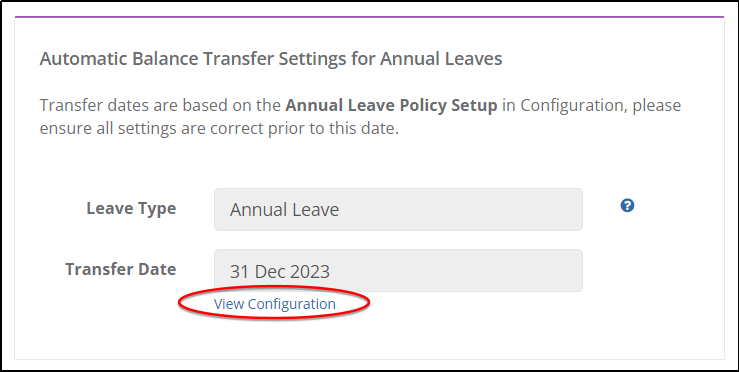Click the Transfer Date label
739x372 pixels.
[121, 269]
